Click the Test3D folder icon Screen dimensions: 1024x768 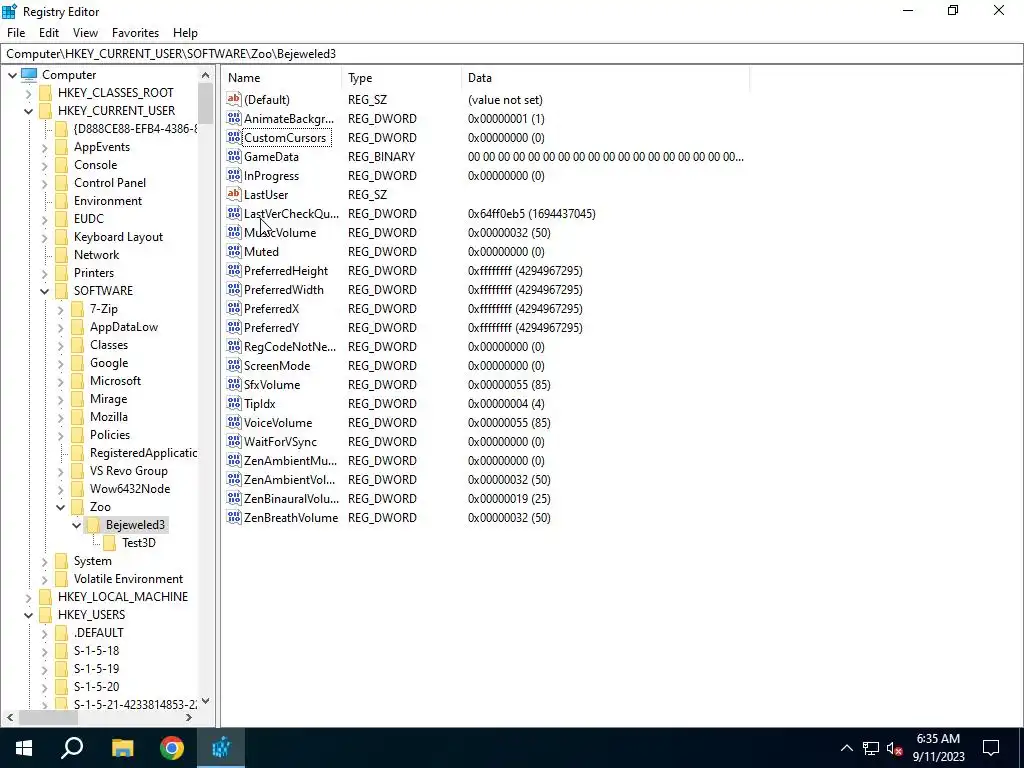110,543
